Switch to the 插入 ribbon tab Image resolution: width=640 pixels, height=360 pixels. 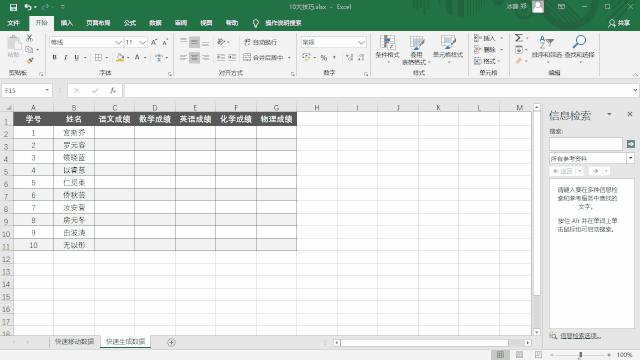(x=67, y=23)
